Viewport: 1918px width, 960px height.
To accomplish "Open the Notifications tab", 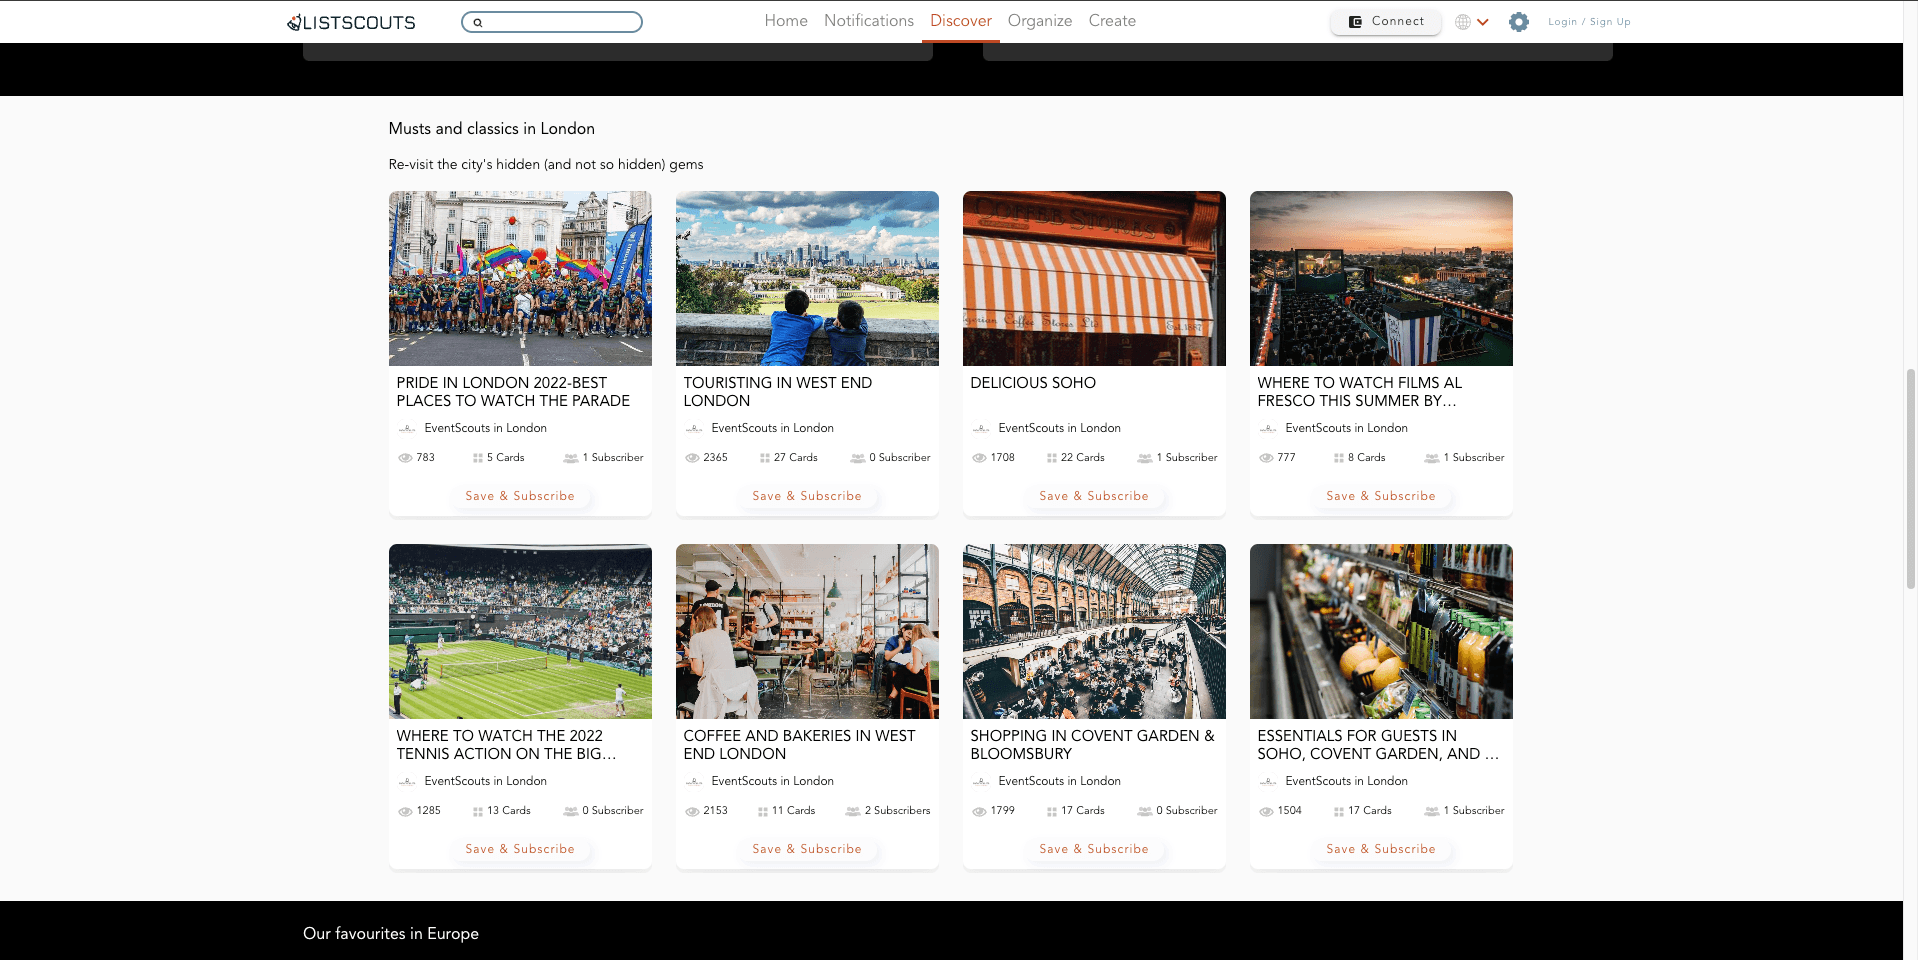I will [x=868, y=21].
